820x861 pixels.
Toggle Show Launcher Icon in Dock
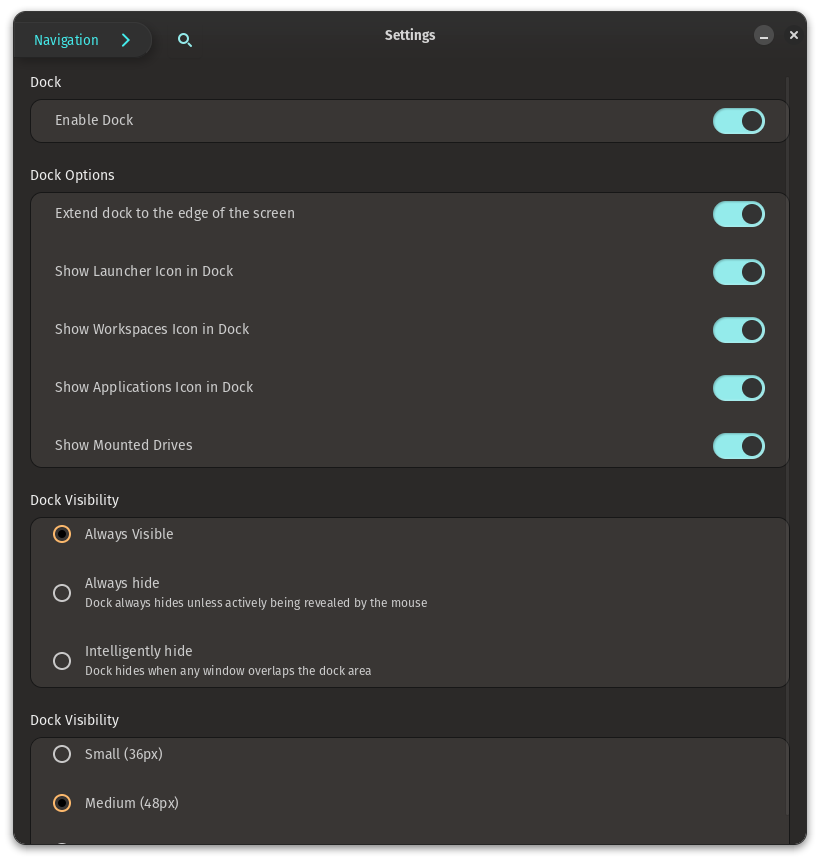tap(738, 272)
